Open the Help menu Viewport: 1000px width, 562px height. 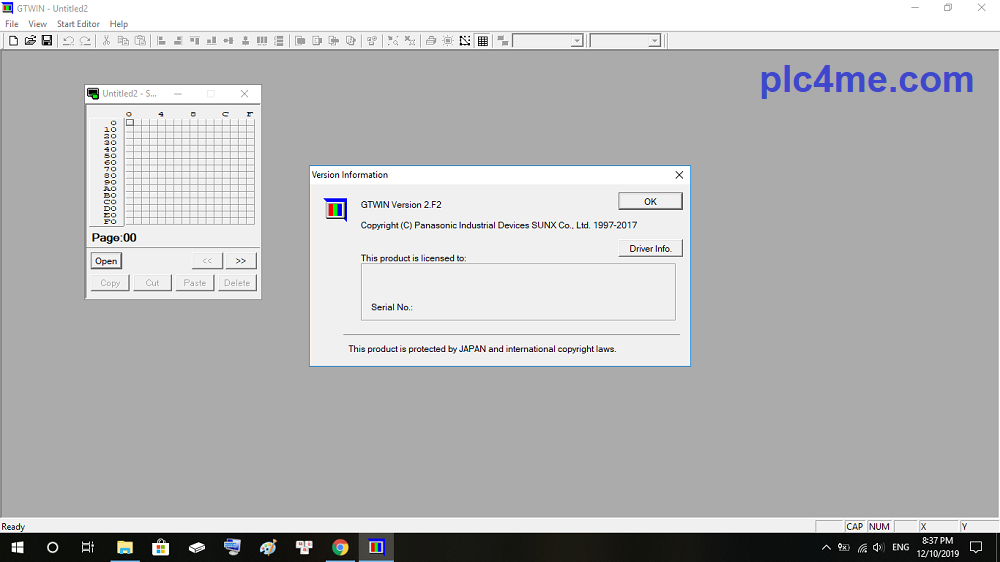coord(119,24)
